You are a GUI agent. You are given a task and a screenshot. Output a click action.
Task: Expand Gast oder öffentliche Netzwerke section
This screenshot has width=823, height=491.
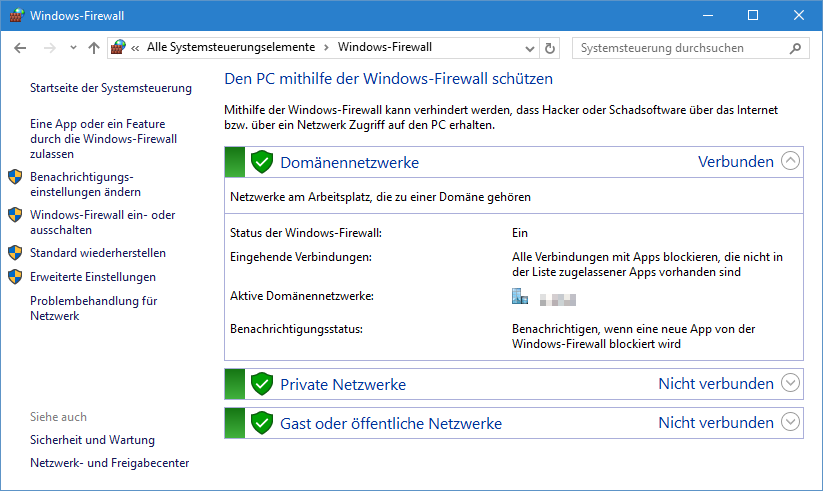790,422
